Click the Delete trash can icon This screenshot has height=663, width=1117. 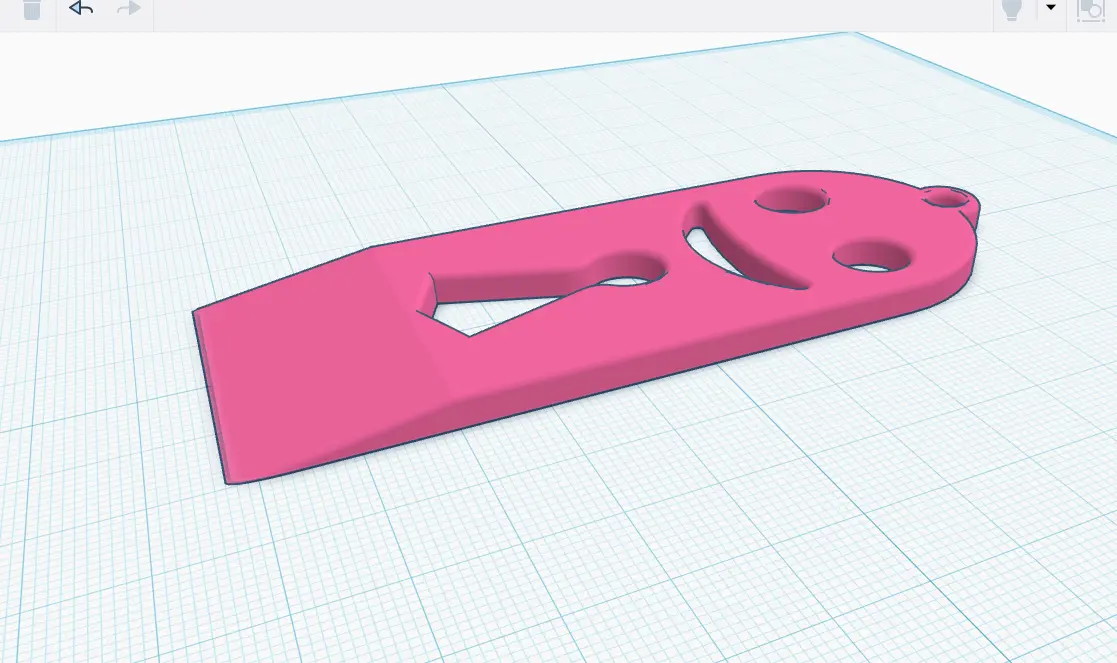[31, 10]
